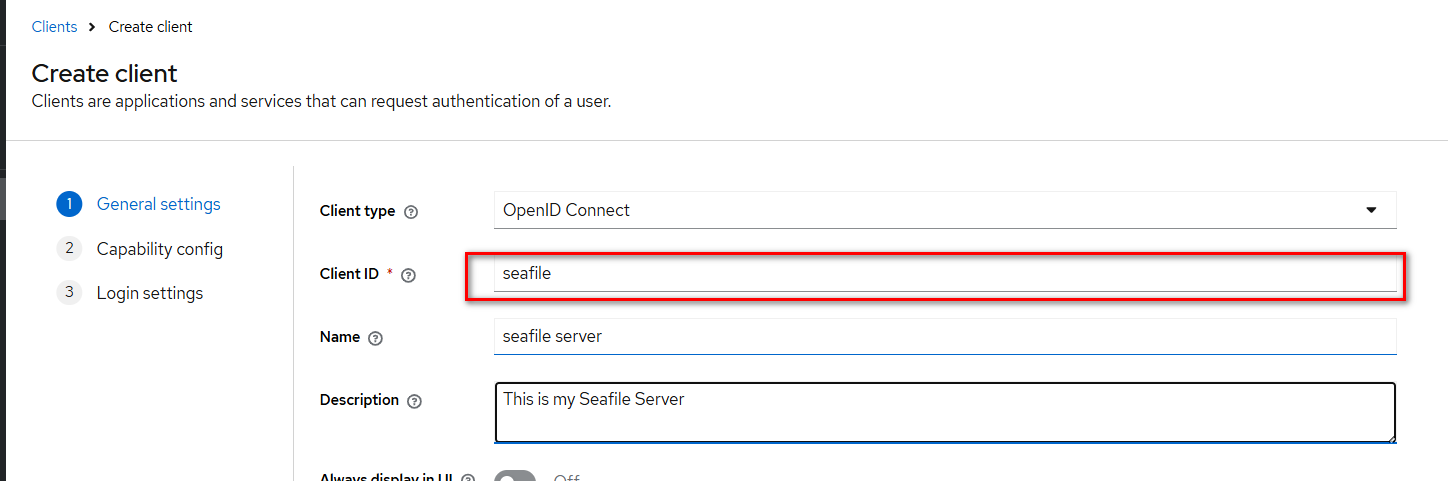Viewport: 1448px width, 481px height.
Task: Switch to the Login settings step
Action: point(150,293)
